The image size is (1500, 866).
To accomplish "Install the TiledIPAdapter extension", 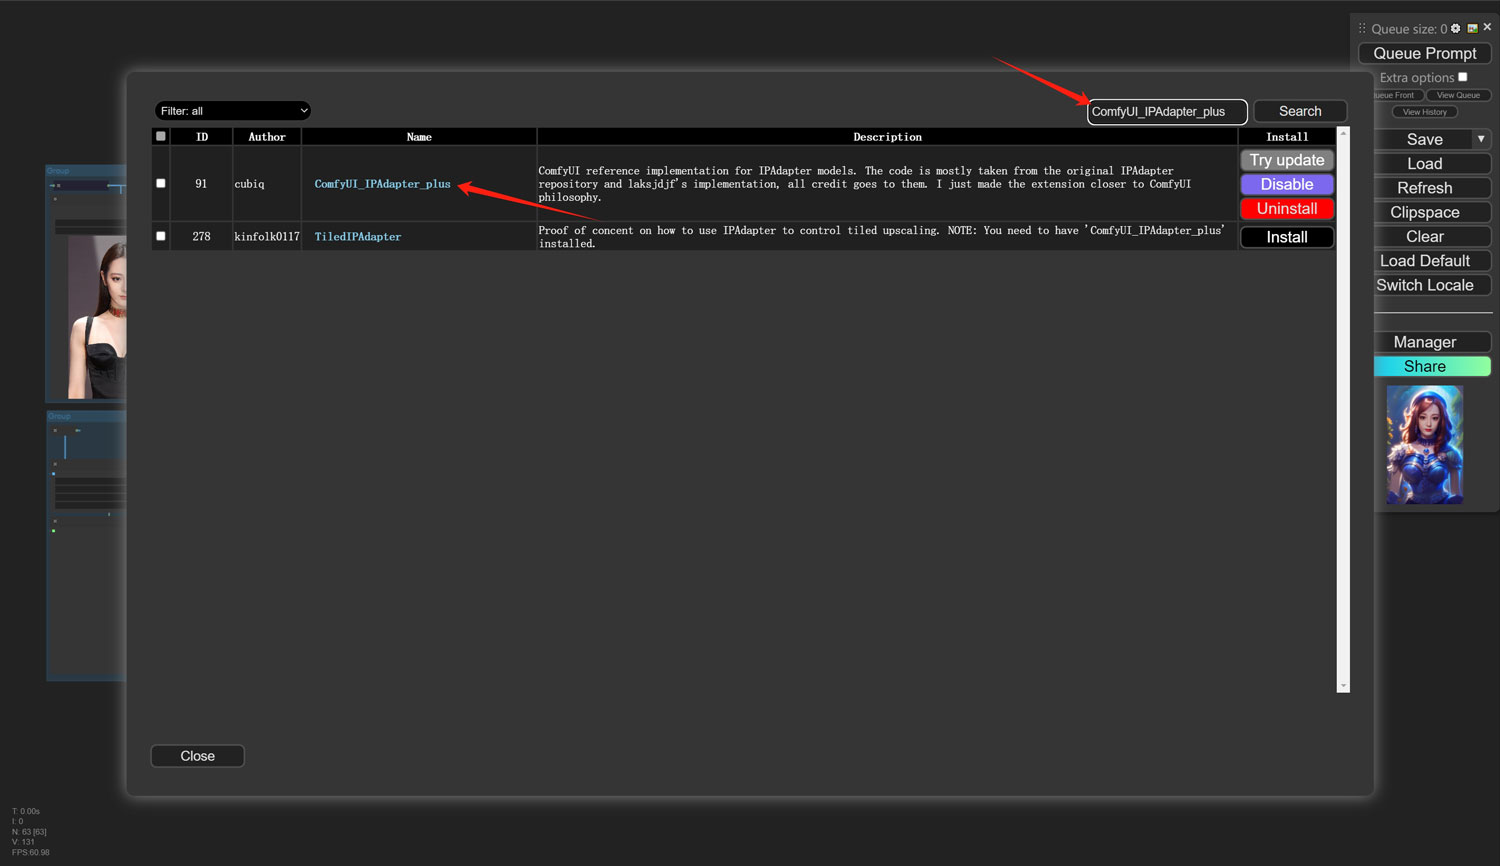I will point(1286,237).
